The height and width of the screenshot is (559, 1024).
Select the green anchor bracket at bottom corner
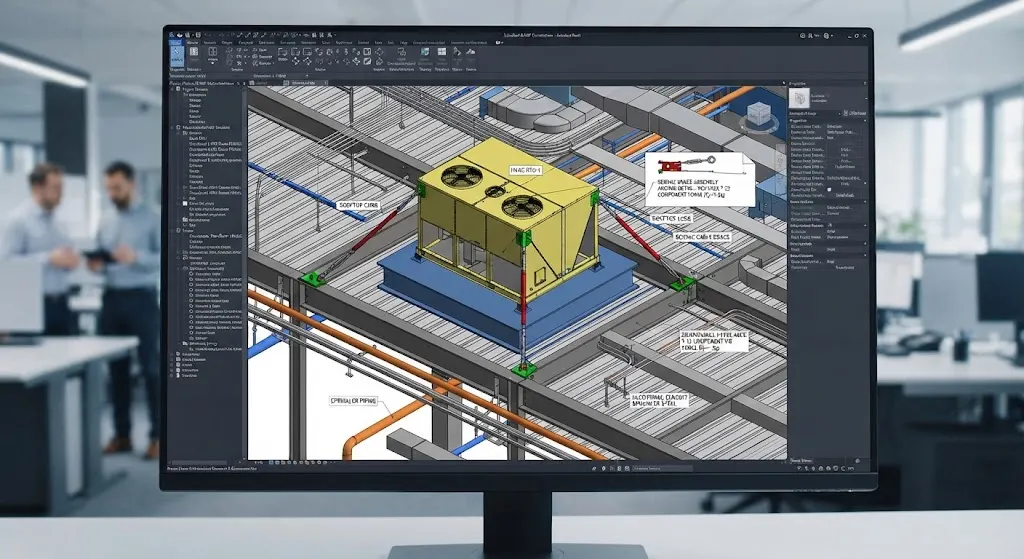click(x=524, y=369)
